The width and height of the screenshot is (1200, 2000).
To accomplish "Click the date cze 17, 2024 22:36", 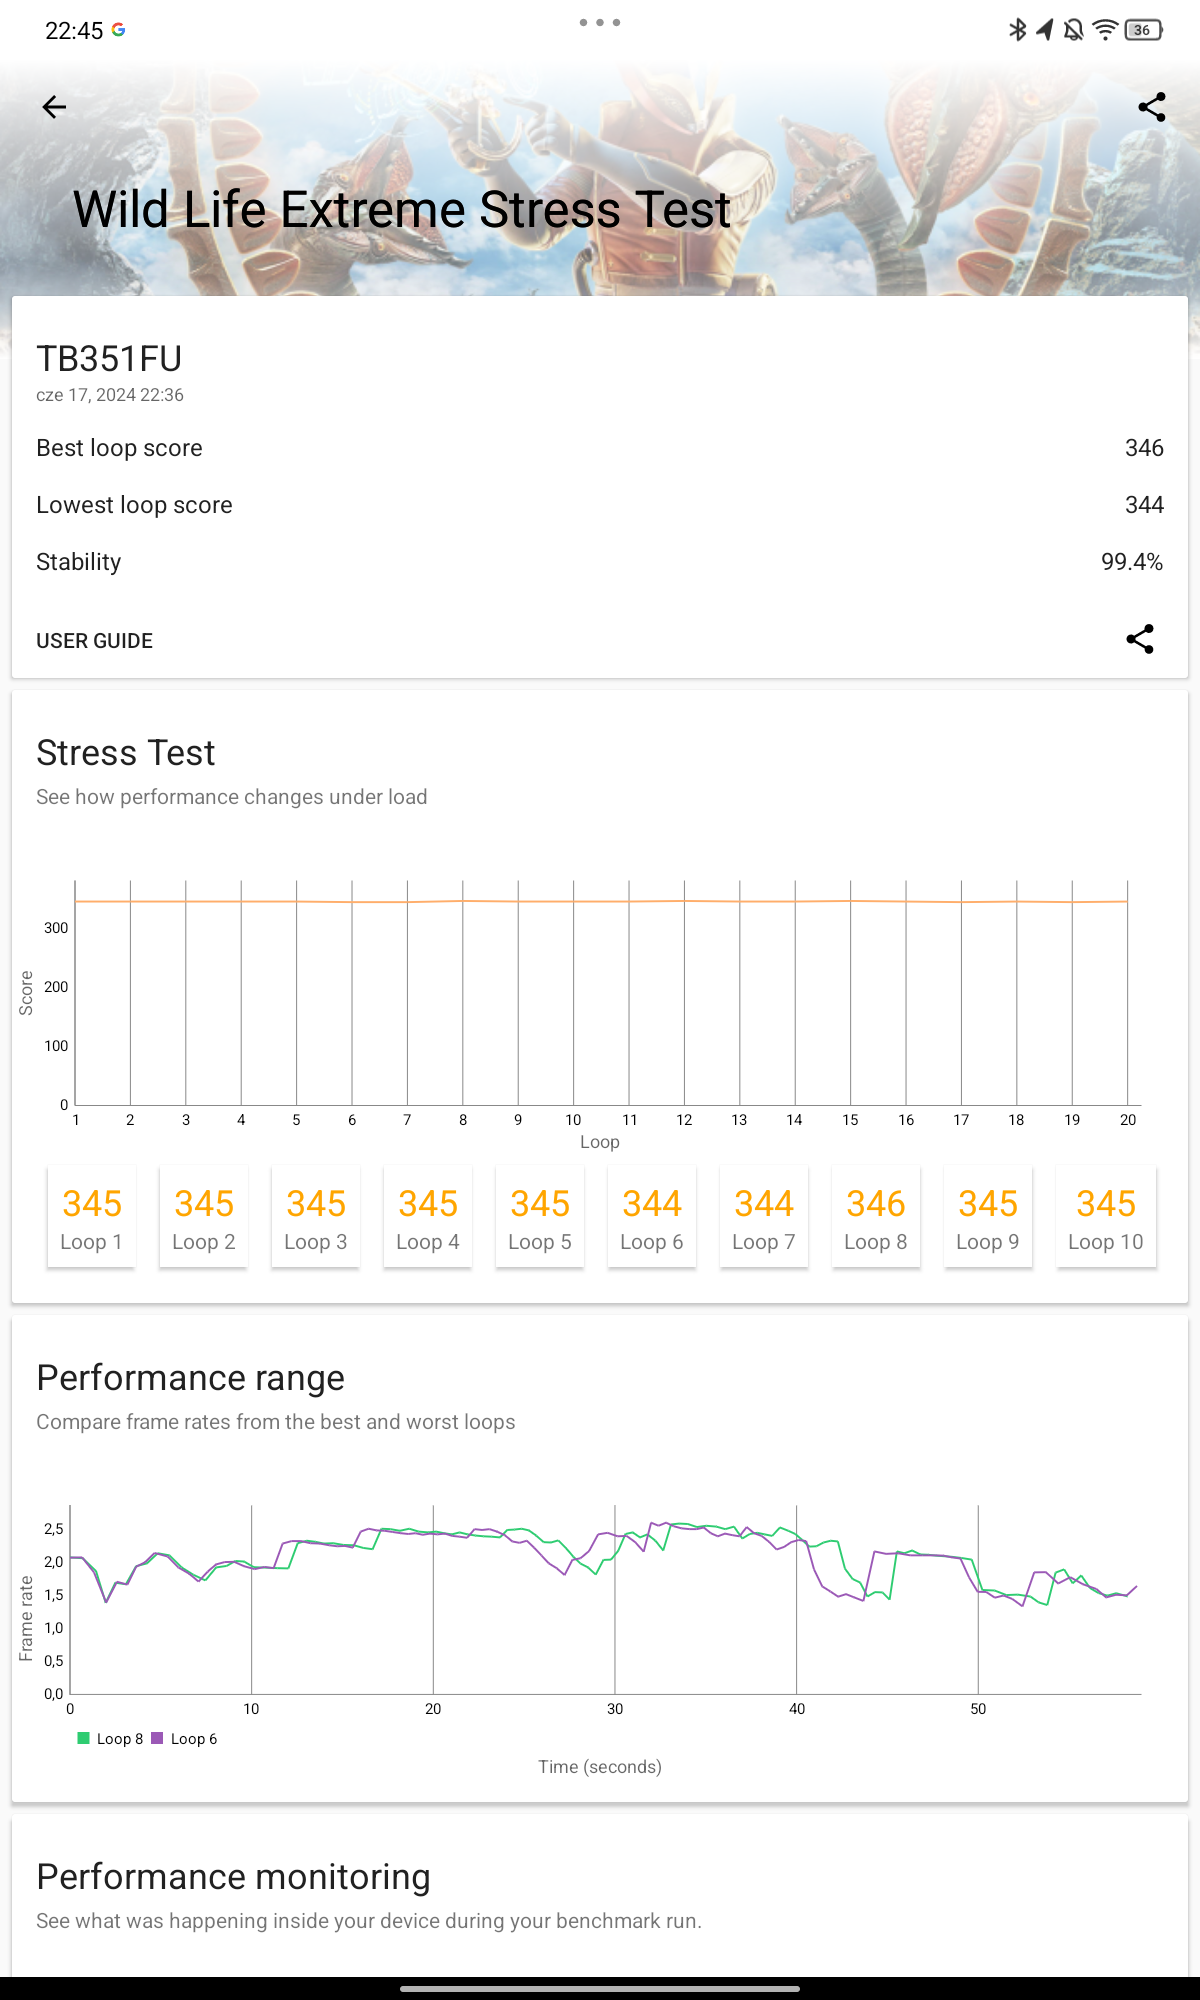I will [x=110, y=395].
